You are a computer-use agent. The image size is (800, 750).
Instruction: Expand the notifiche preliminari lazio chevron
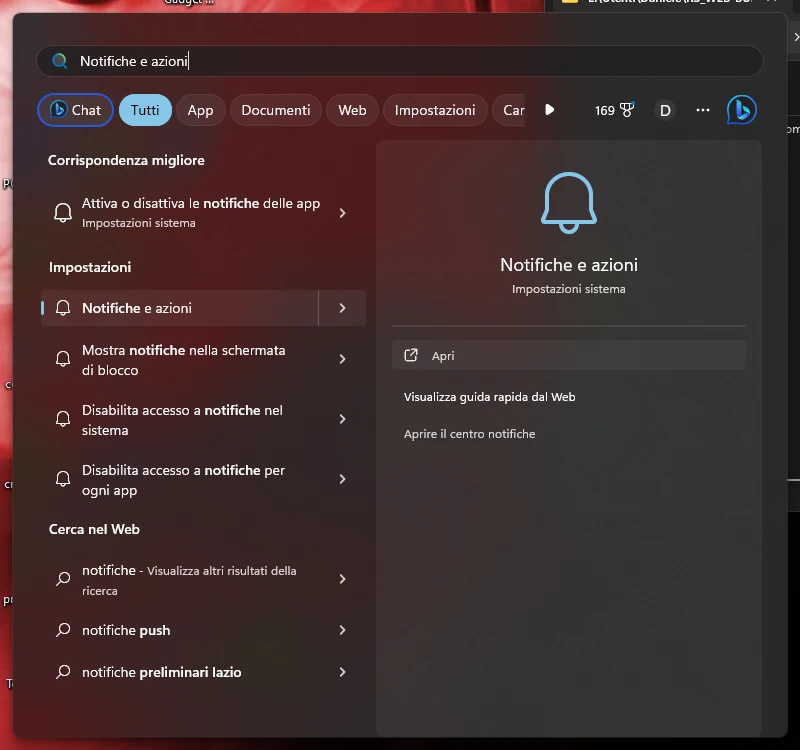[x=343, y=672]
